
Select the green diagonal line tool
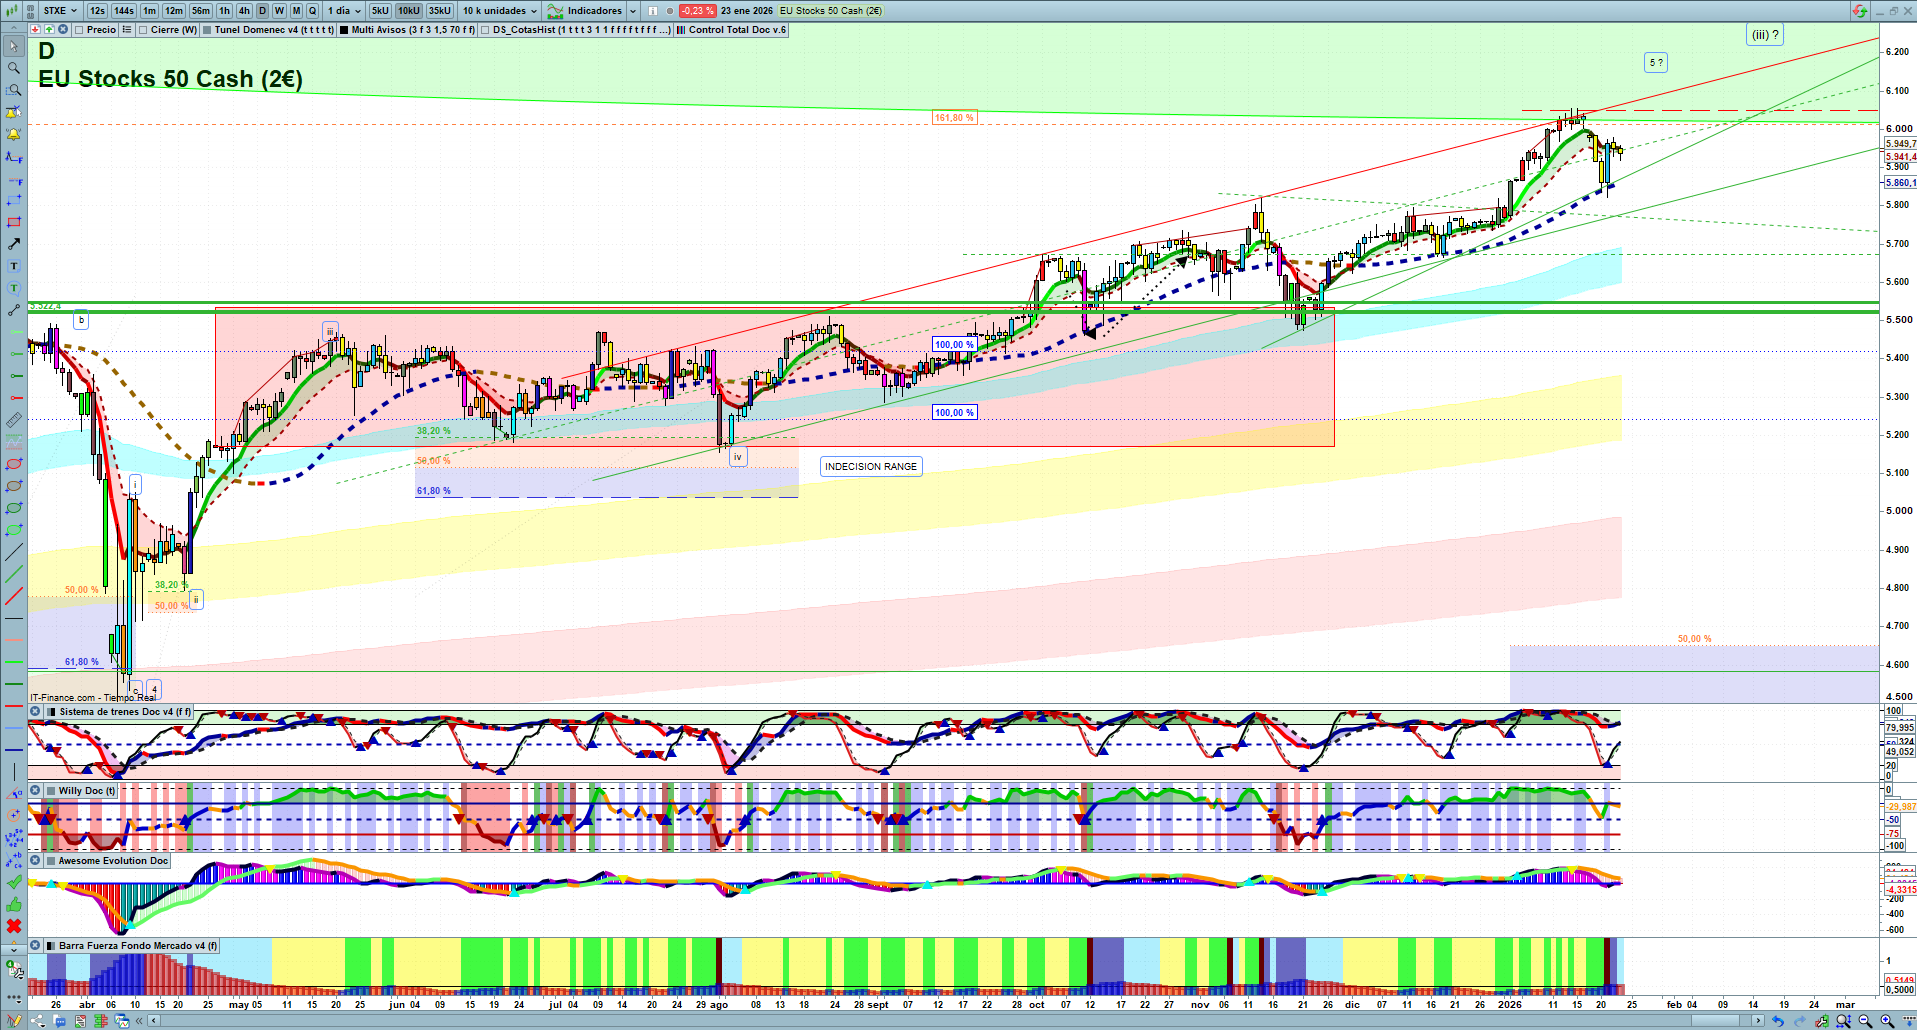pyautogui.click(x=14, y=574)
